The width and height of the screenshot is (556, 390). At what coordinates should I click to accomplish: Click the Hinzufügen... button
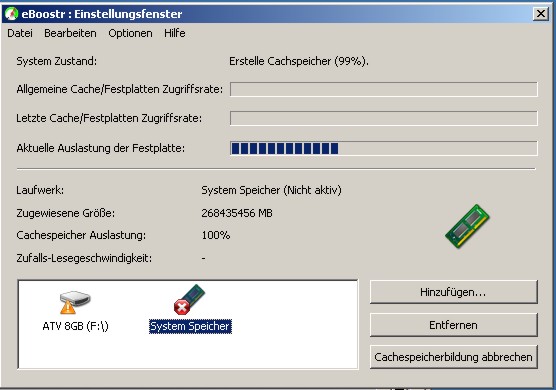pos(454,292)
